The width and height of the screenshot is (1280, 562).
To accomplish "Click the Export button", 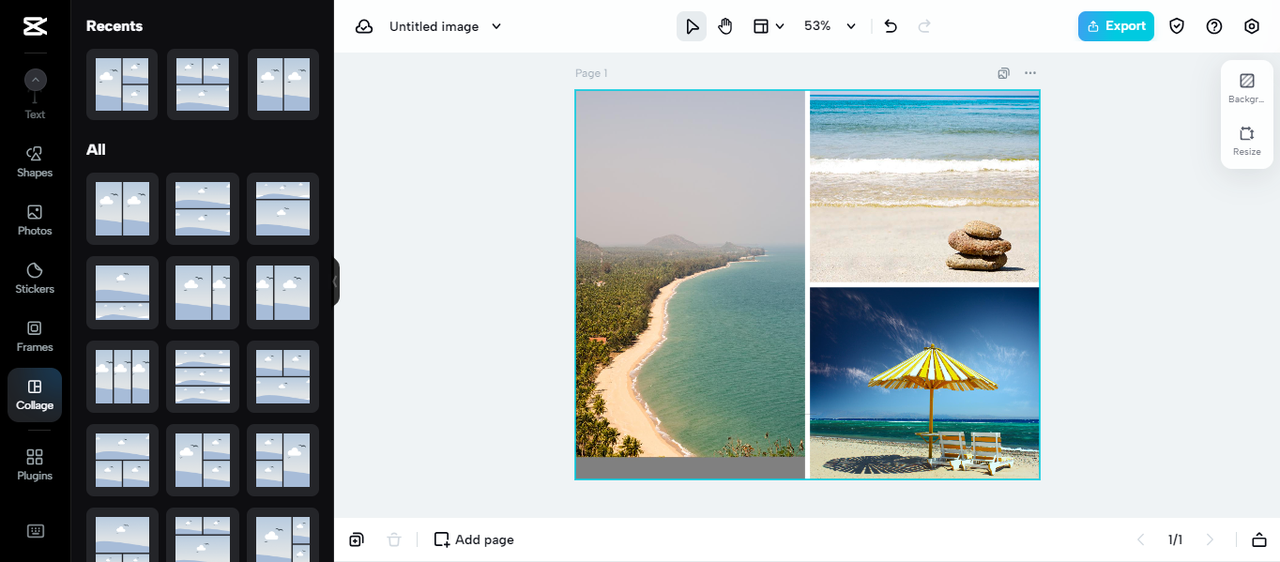I will 1116,26.
